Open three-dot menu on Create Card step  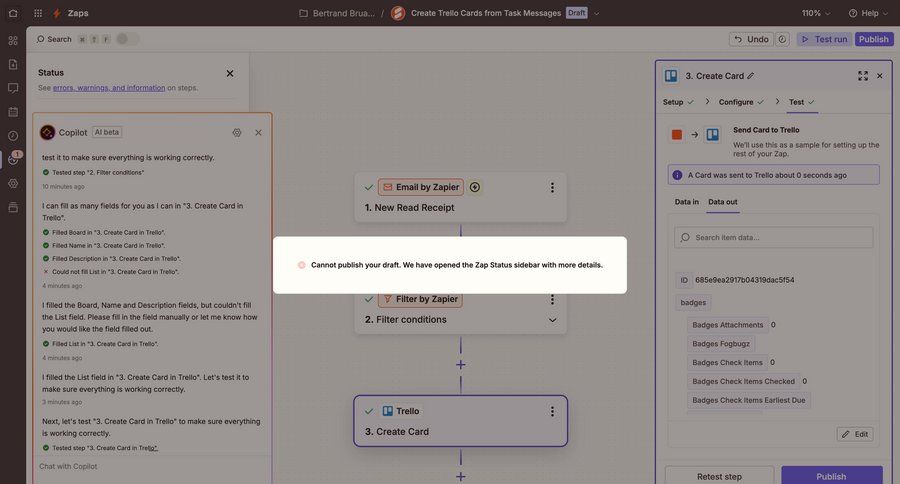[552, 411]
